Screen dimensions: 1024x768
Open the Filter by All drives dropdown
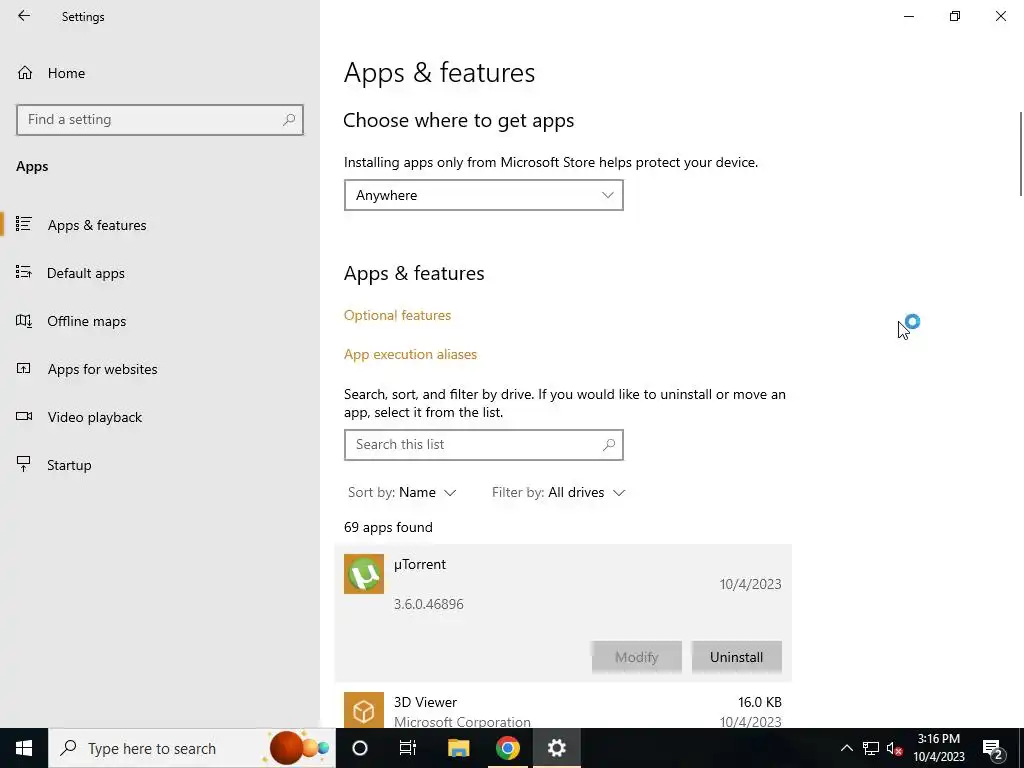558,492
